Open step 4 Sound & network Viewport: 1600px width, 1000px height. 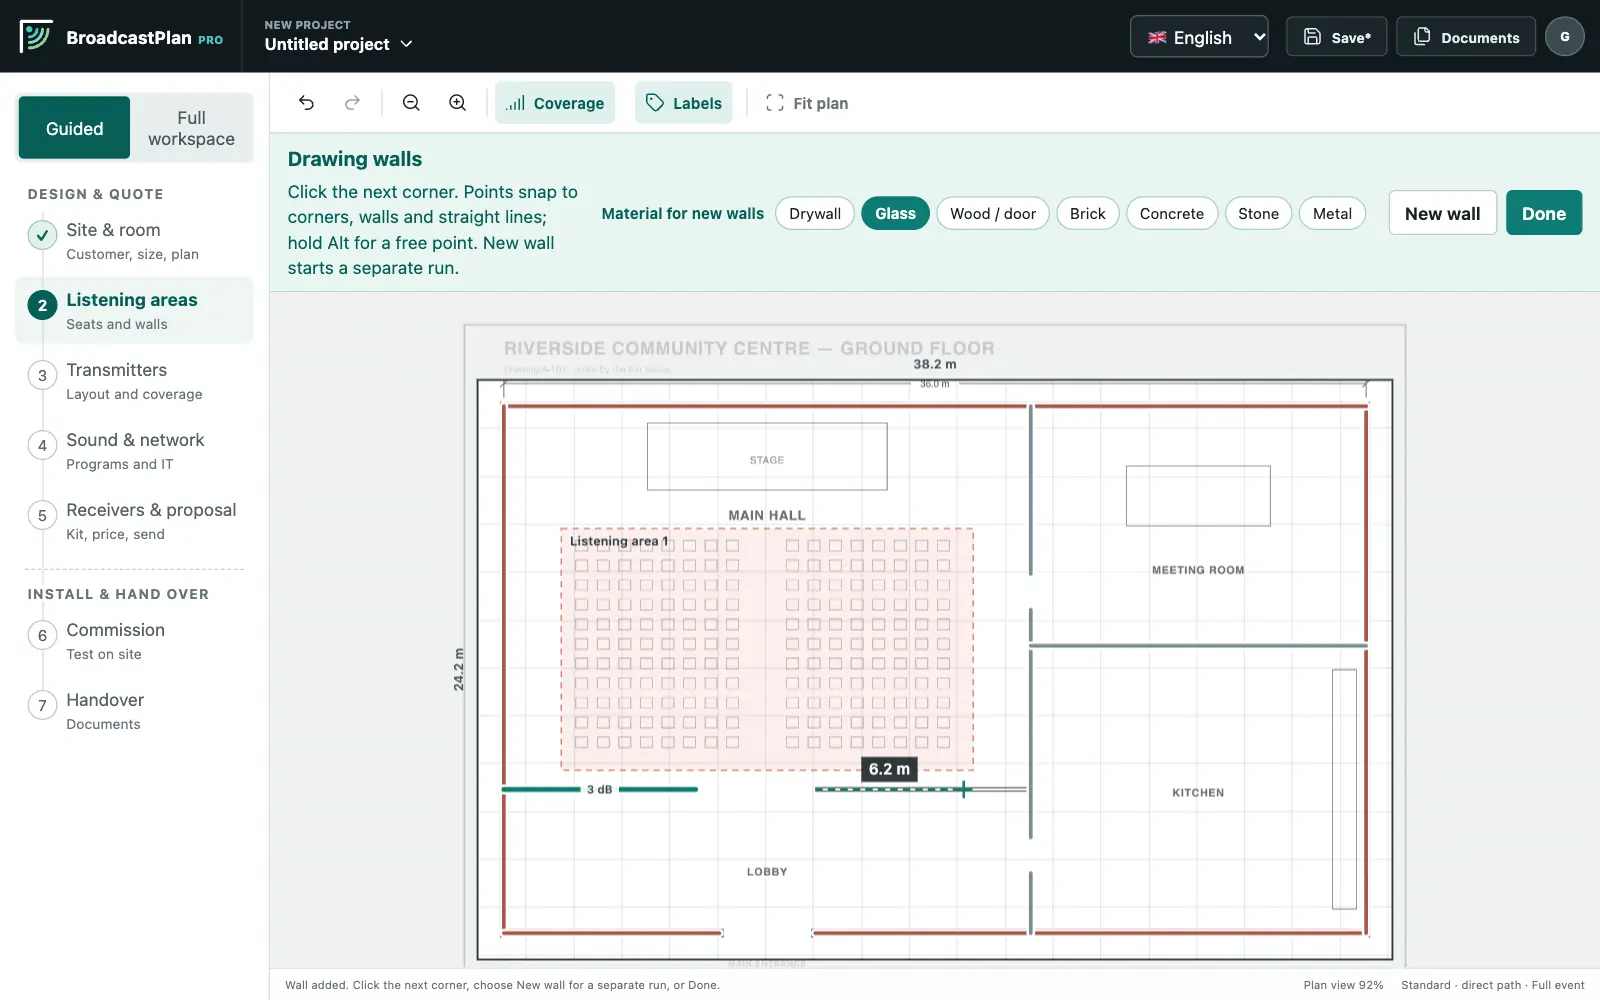(134, 451)
